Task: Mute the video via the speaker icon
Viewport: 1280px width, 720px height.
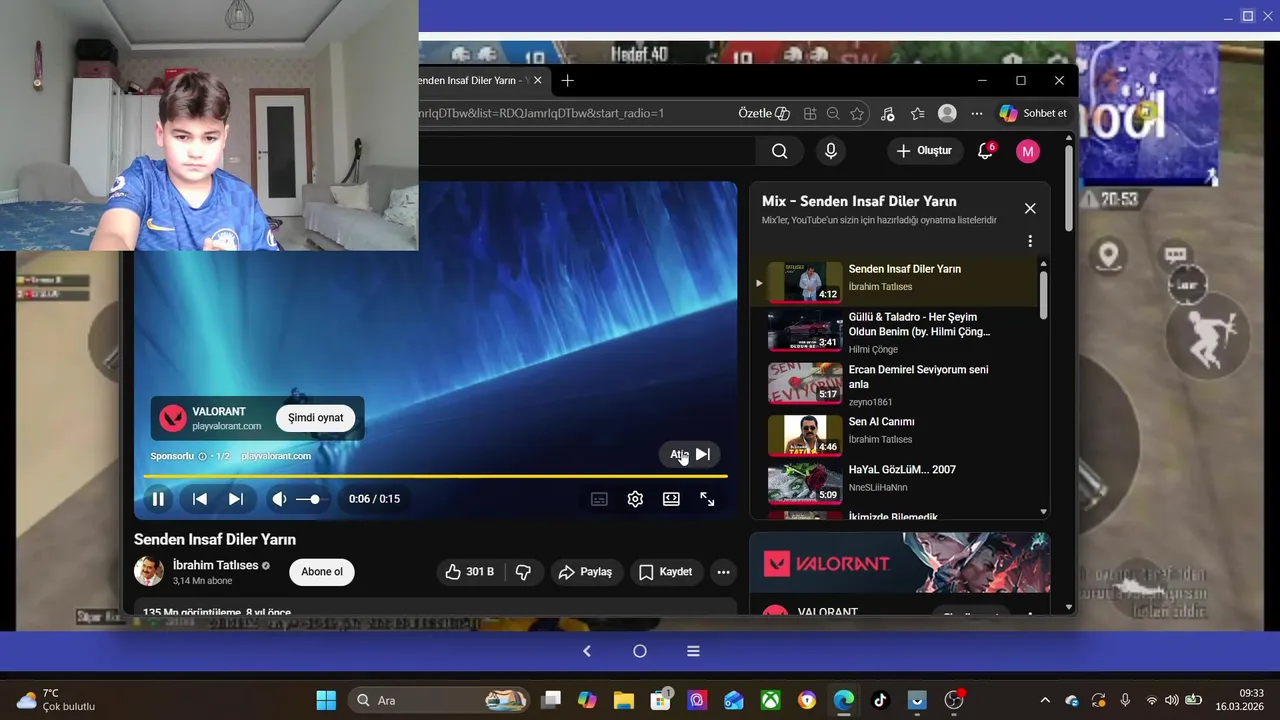Action: coord(279,499)
